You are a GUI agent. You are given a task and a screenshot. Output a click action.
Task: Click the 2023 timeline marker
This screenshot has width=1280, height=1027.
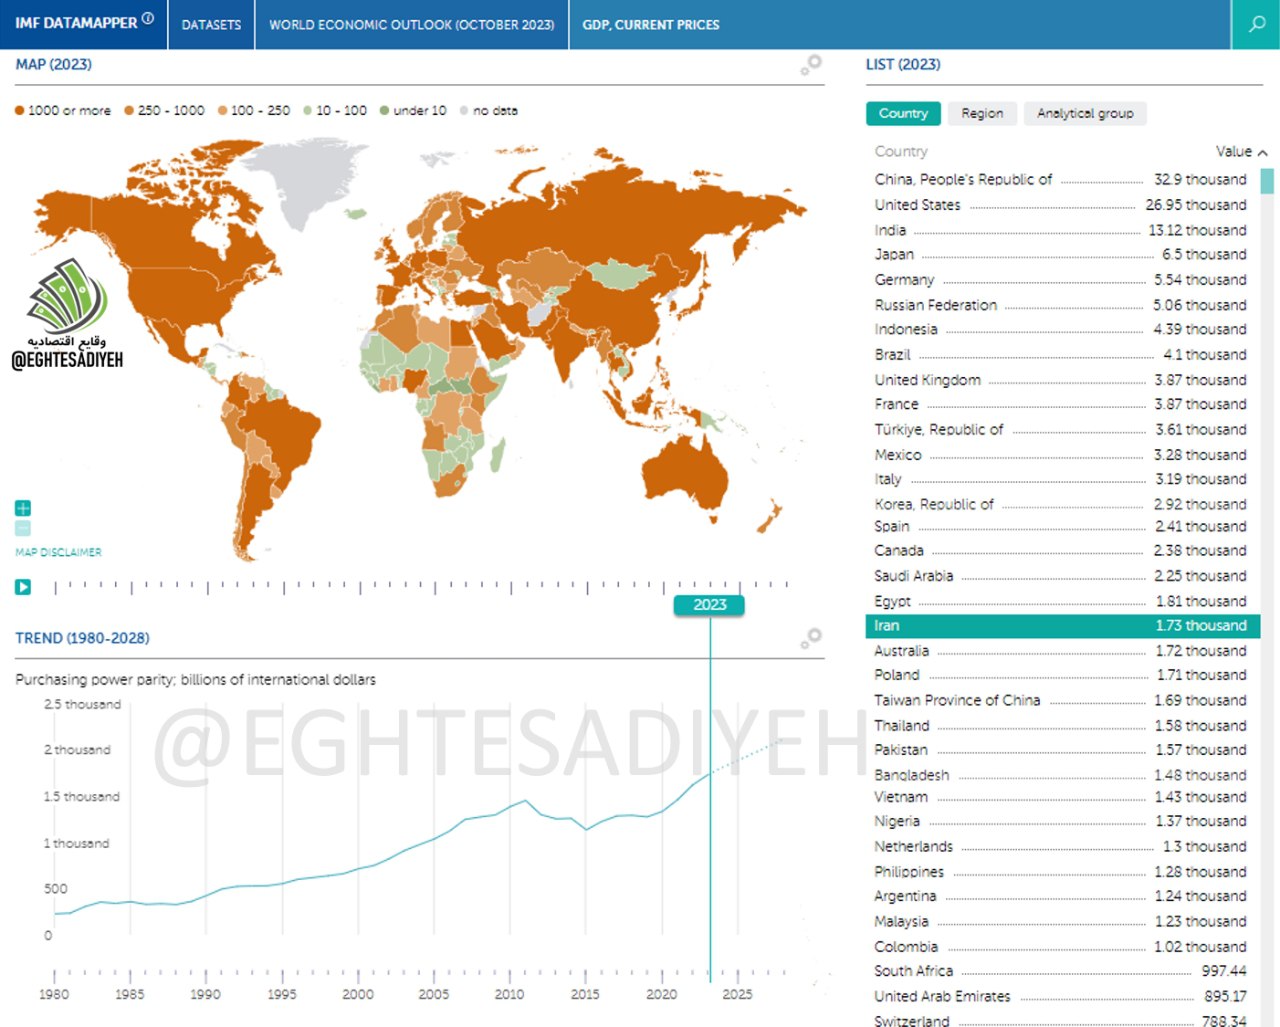pos(709,604)
